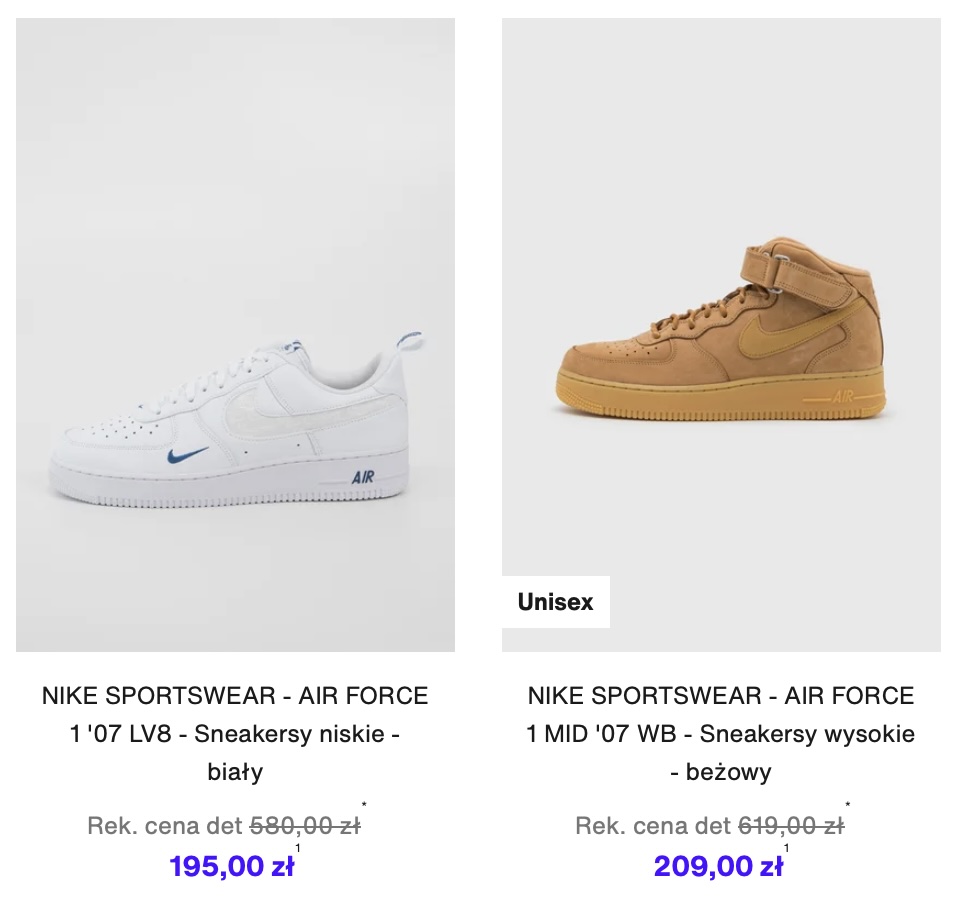The height and width of the screenshot is (908, 956).
Task: Click "Rek. cena det" label under the beige sneaker
Action: pos(652,826)
